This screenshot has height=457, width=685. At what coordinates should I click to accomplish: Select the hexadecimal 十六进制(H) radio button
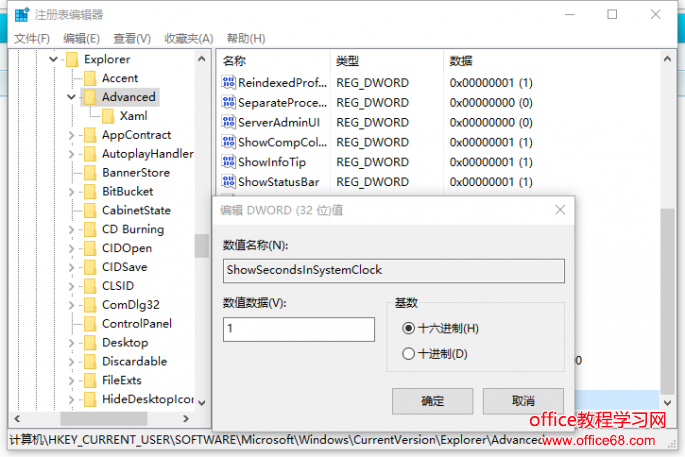[408, 328]
